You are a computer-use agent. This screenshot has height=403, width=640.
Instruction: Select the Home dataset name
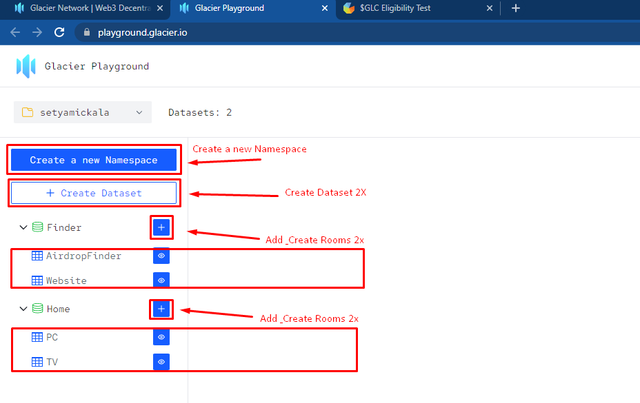pyautogui.click(x=58, y=309)
